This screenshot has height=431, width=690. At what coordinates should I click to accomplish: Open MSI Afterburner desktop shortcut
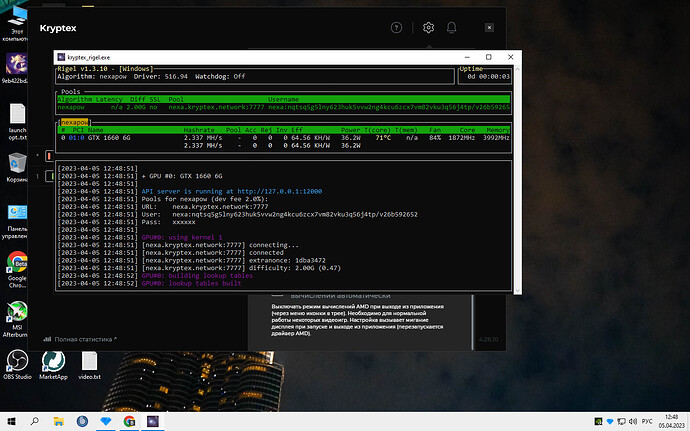pyautogui.click(x=17, y=319)
